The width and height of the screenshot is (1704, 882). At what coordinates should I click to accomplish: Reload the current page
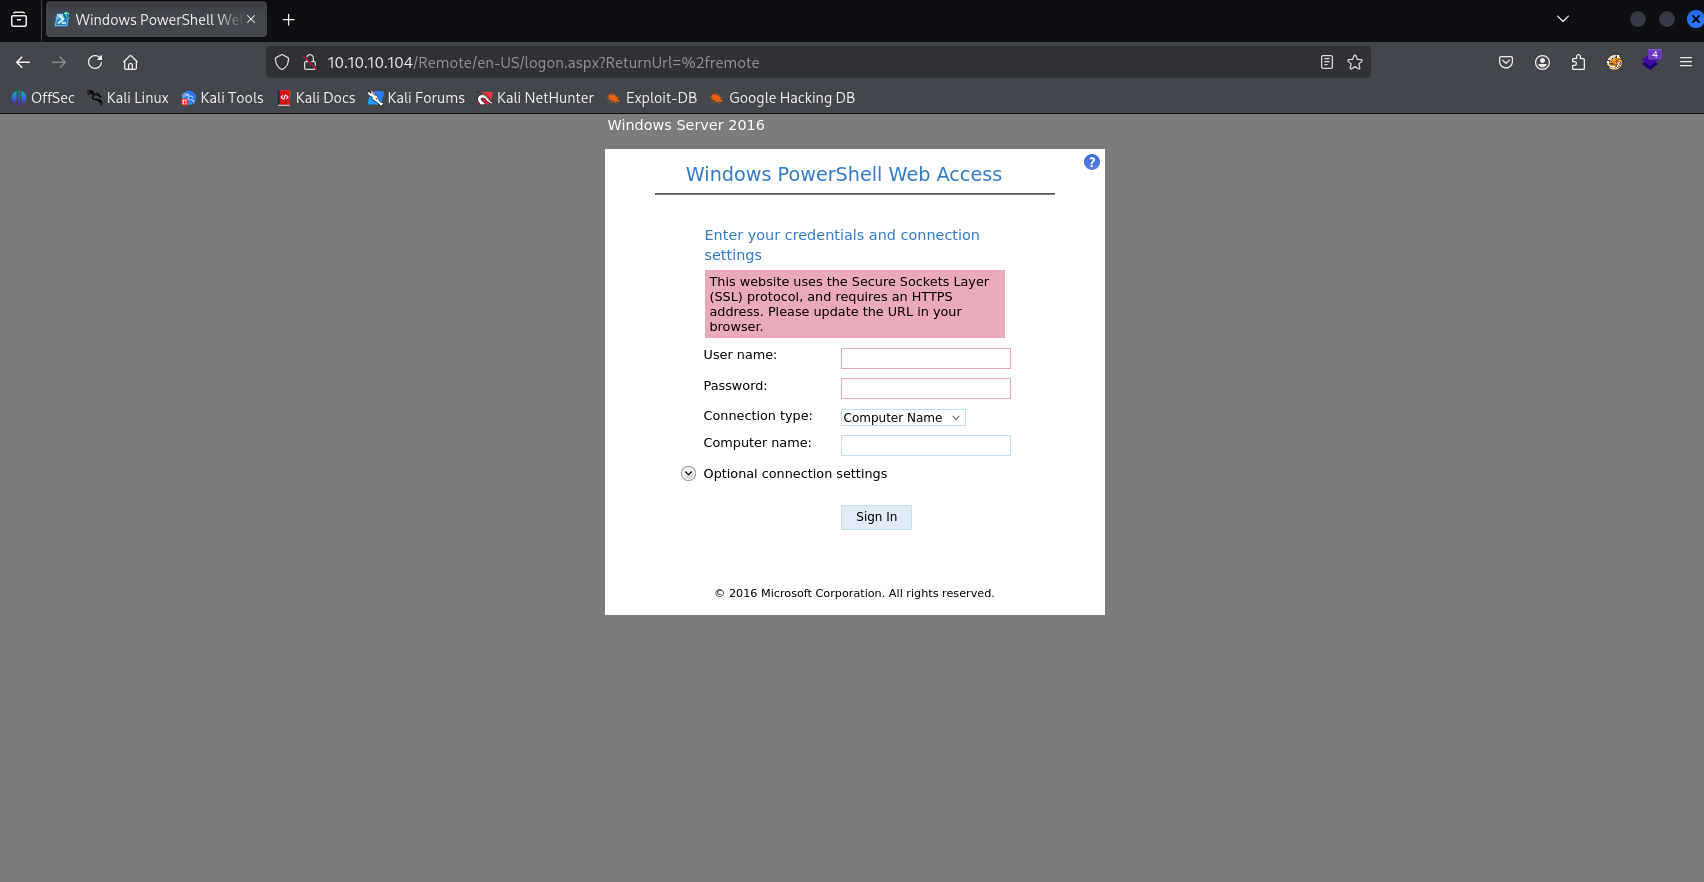(95, 62)
